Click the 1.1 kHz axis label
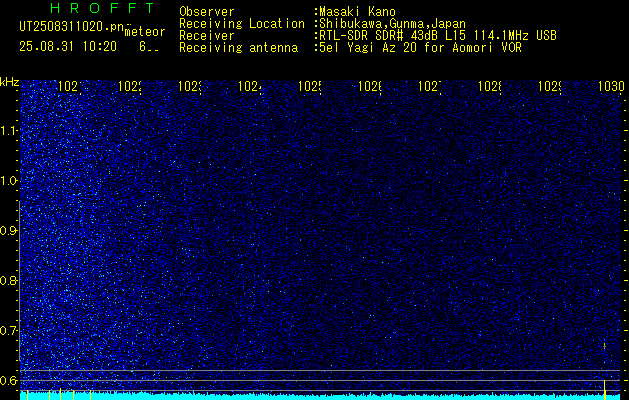The width and height of the screenshot is (629, 400). click(x=10, y=131)
